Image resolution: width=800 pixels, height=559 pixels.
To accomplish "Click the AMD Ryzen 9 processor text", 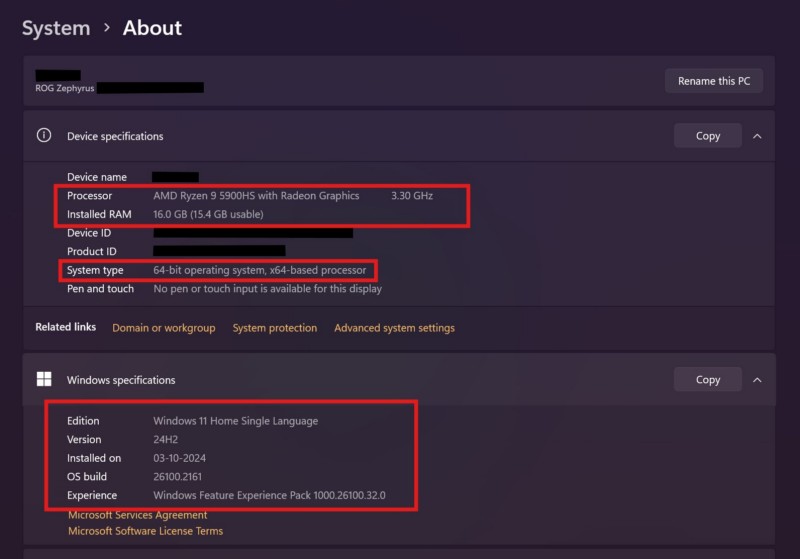I will tap(256, 196).
